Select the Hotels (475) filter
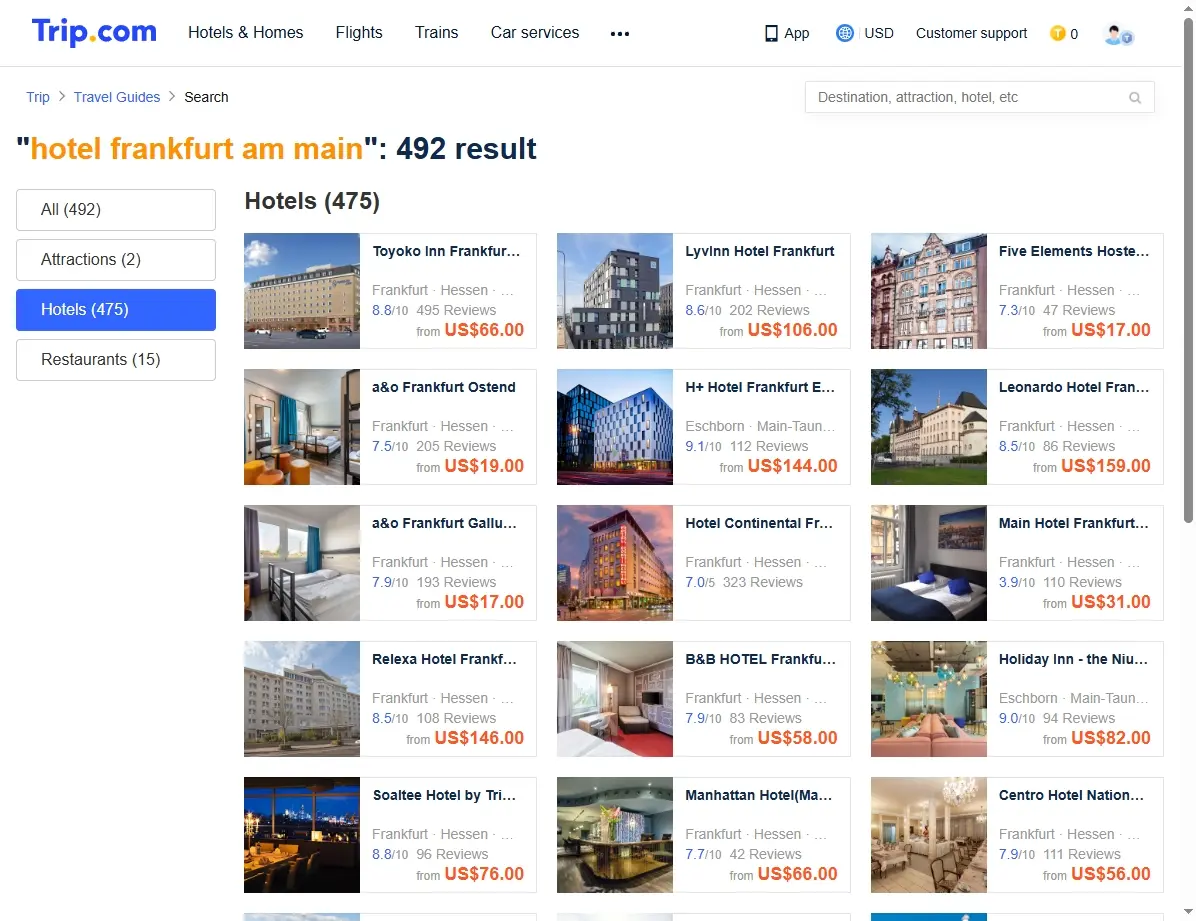1196x921 pixels. pyautogui.click(x=116, y=310)
